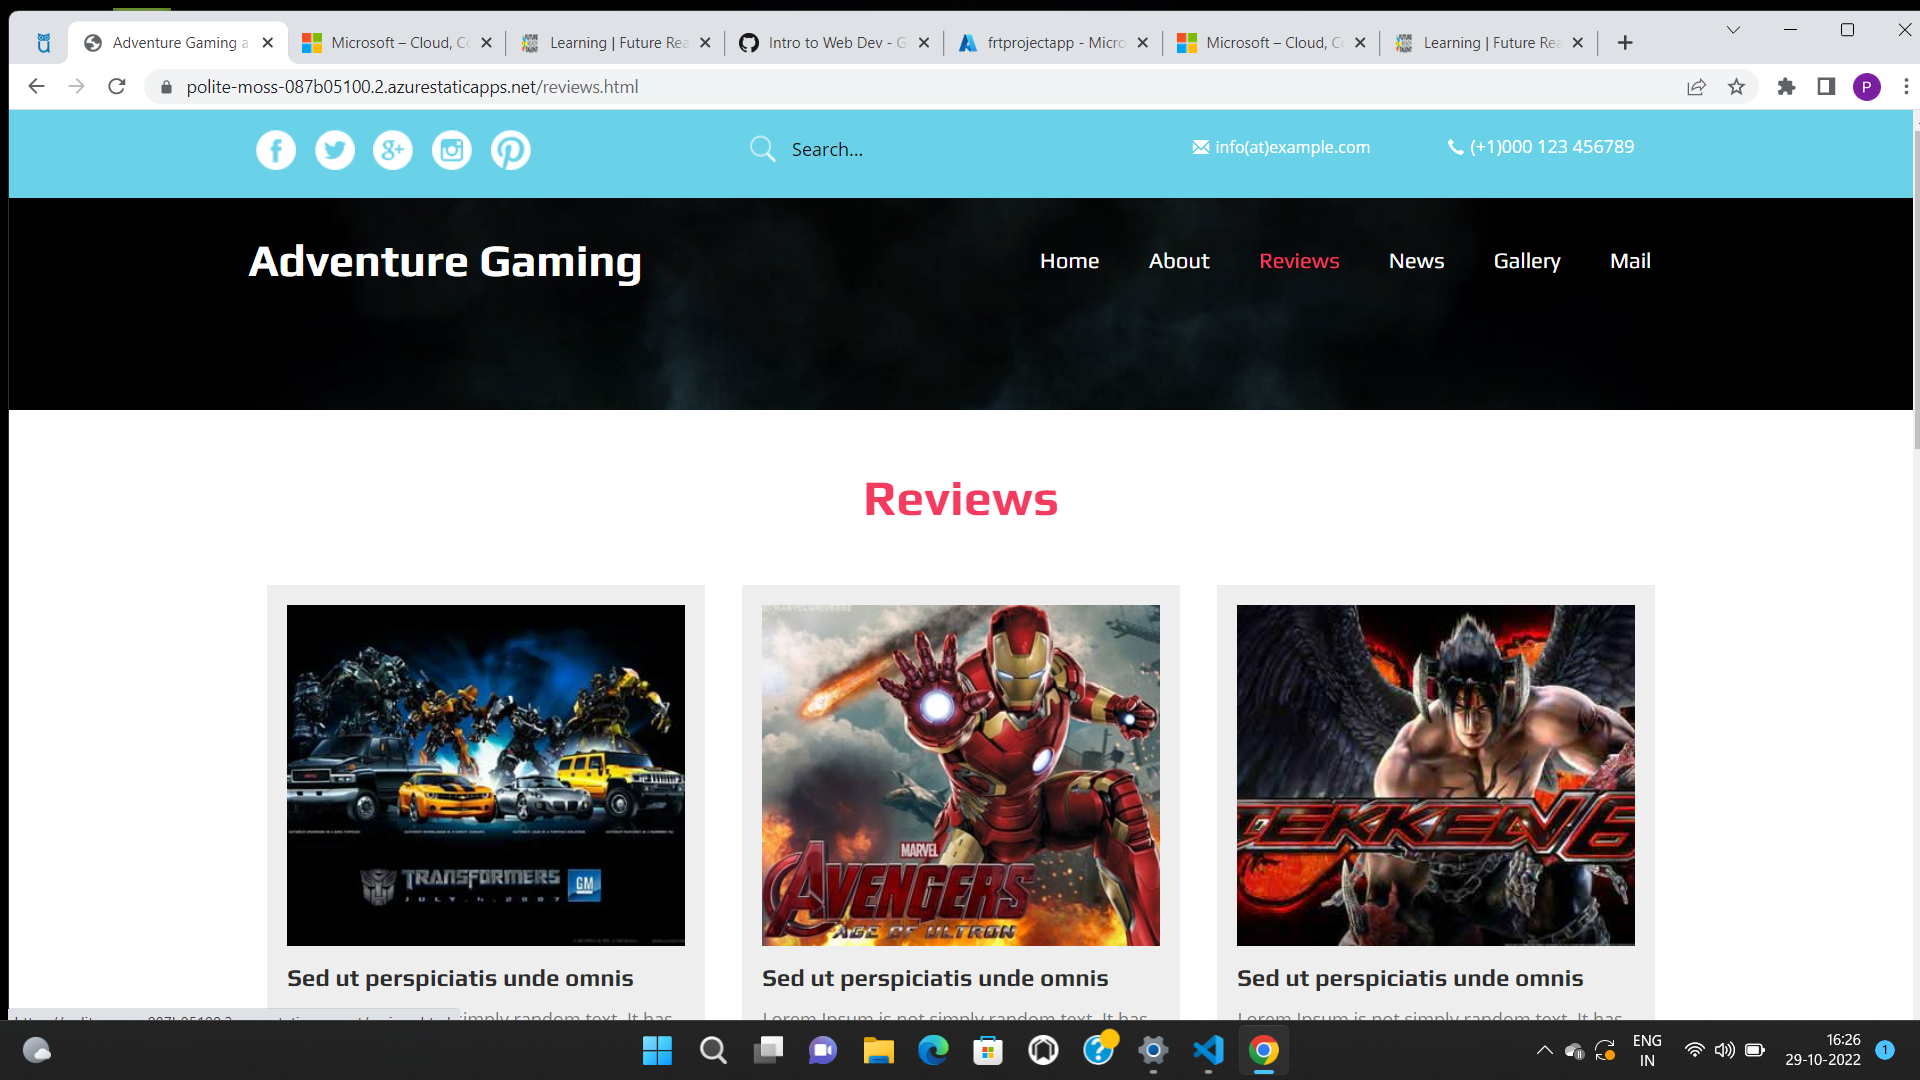Open the Tekken 6 review thumbnail
Viewport: 1920px width, 1080px height.
(x=1435, y=775)
